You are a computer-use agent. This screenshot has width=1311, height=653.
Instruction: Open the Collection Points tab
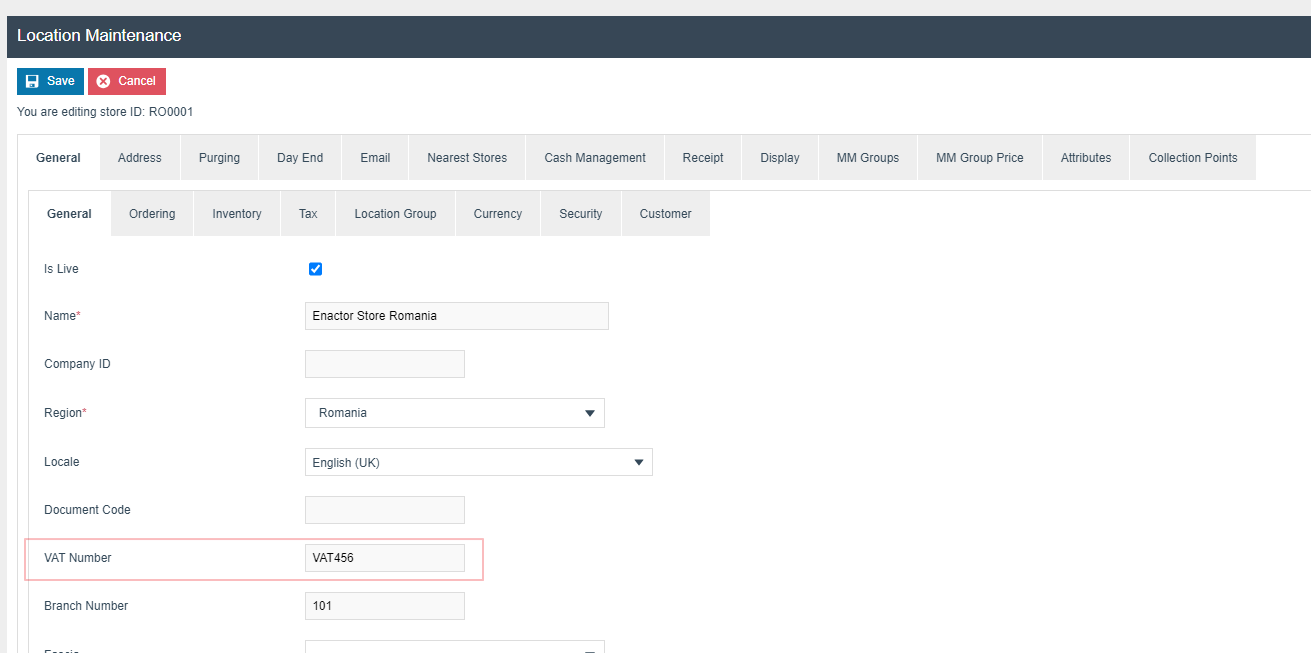pos(1192,158)
